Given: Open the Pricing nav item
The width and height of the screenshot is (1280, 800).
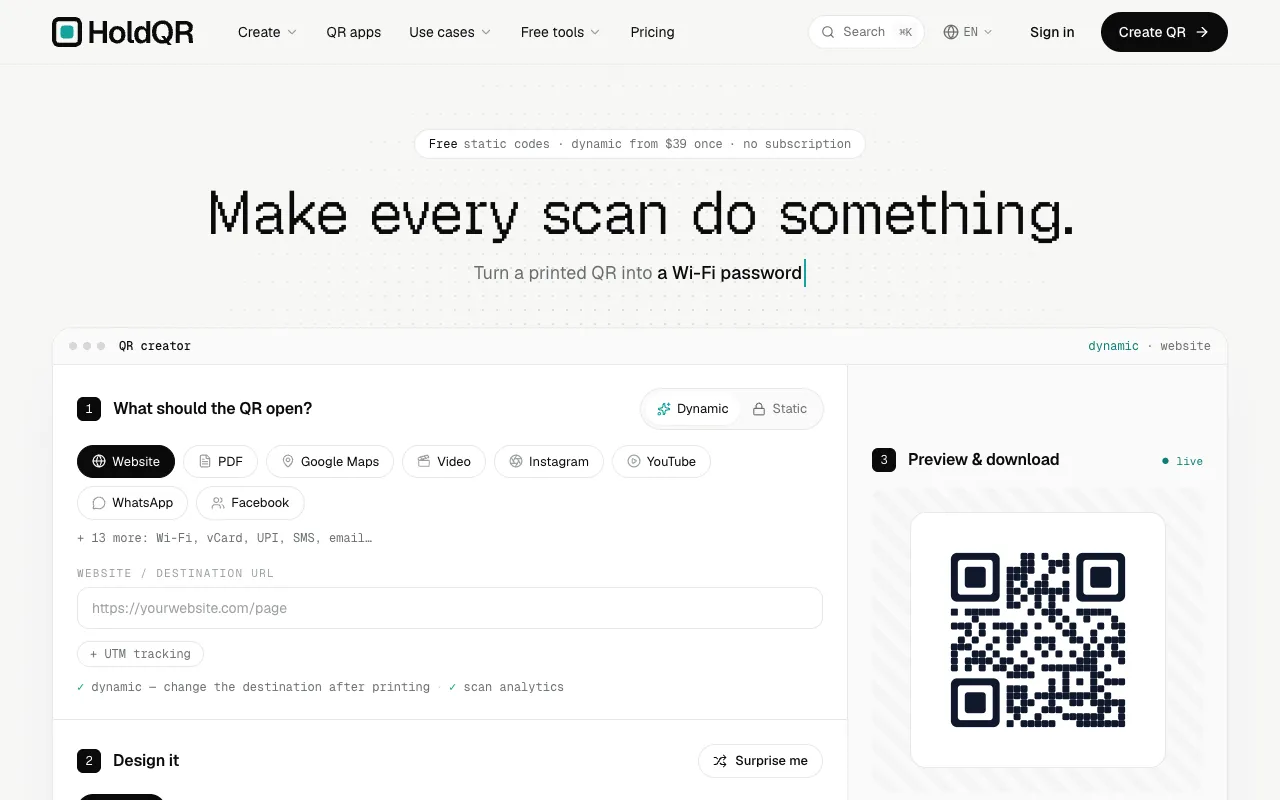Looking at the screenshot, I should [x=652, y=32].
